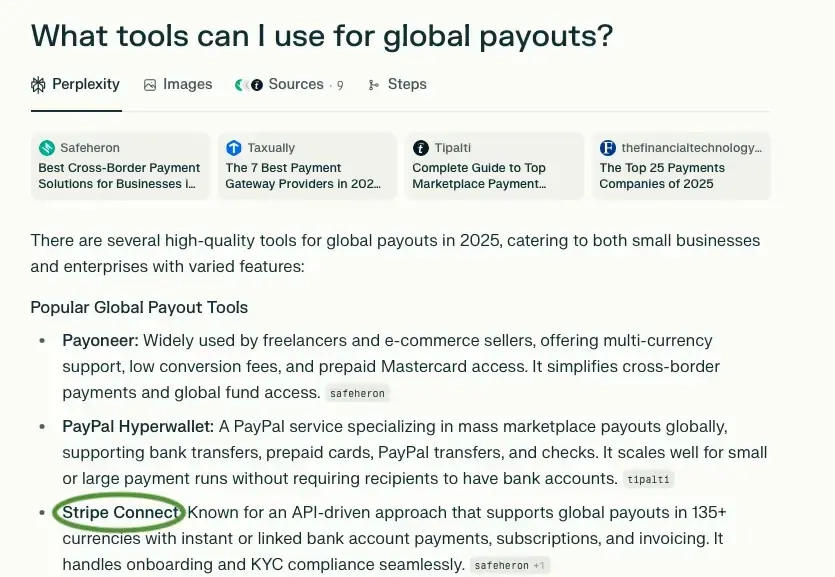Click the Safeheron green favicon
835x577 pixels.
point(47,148)
